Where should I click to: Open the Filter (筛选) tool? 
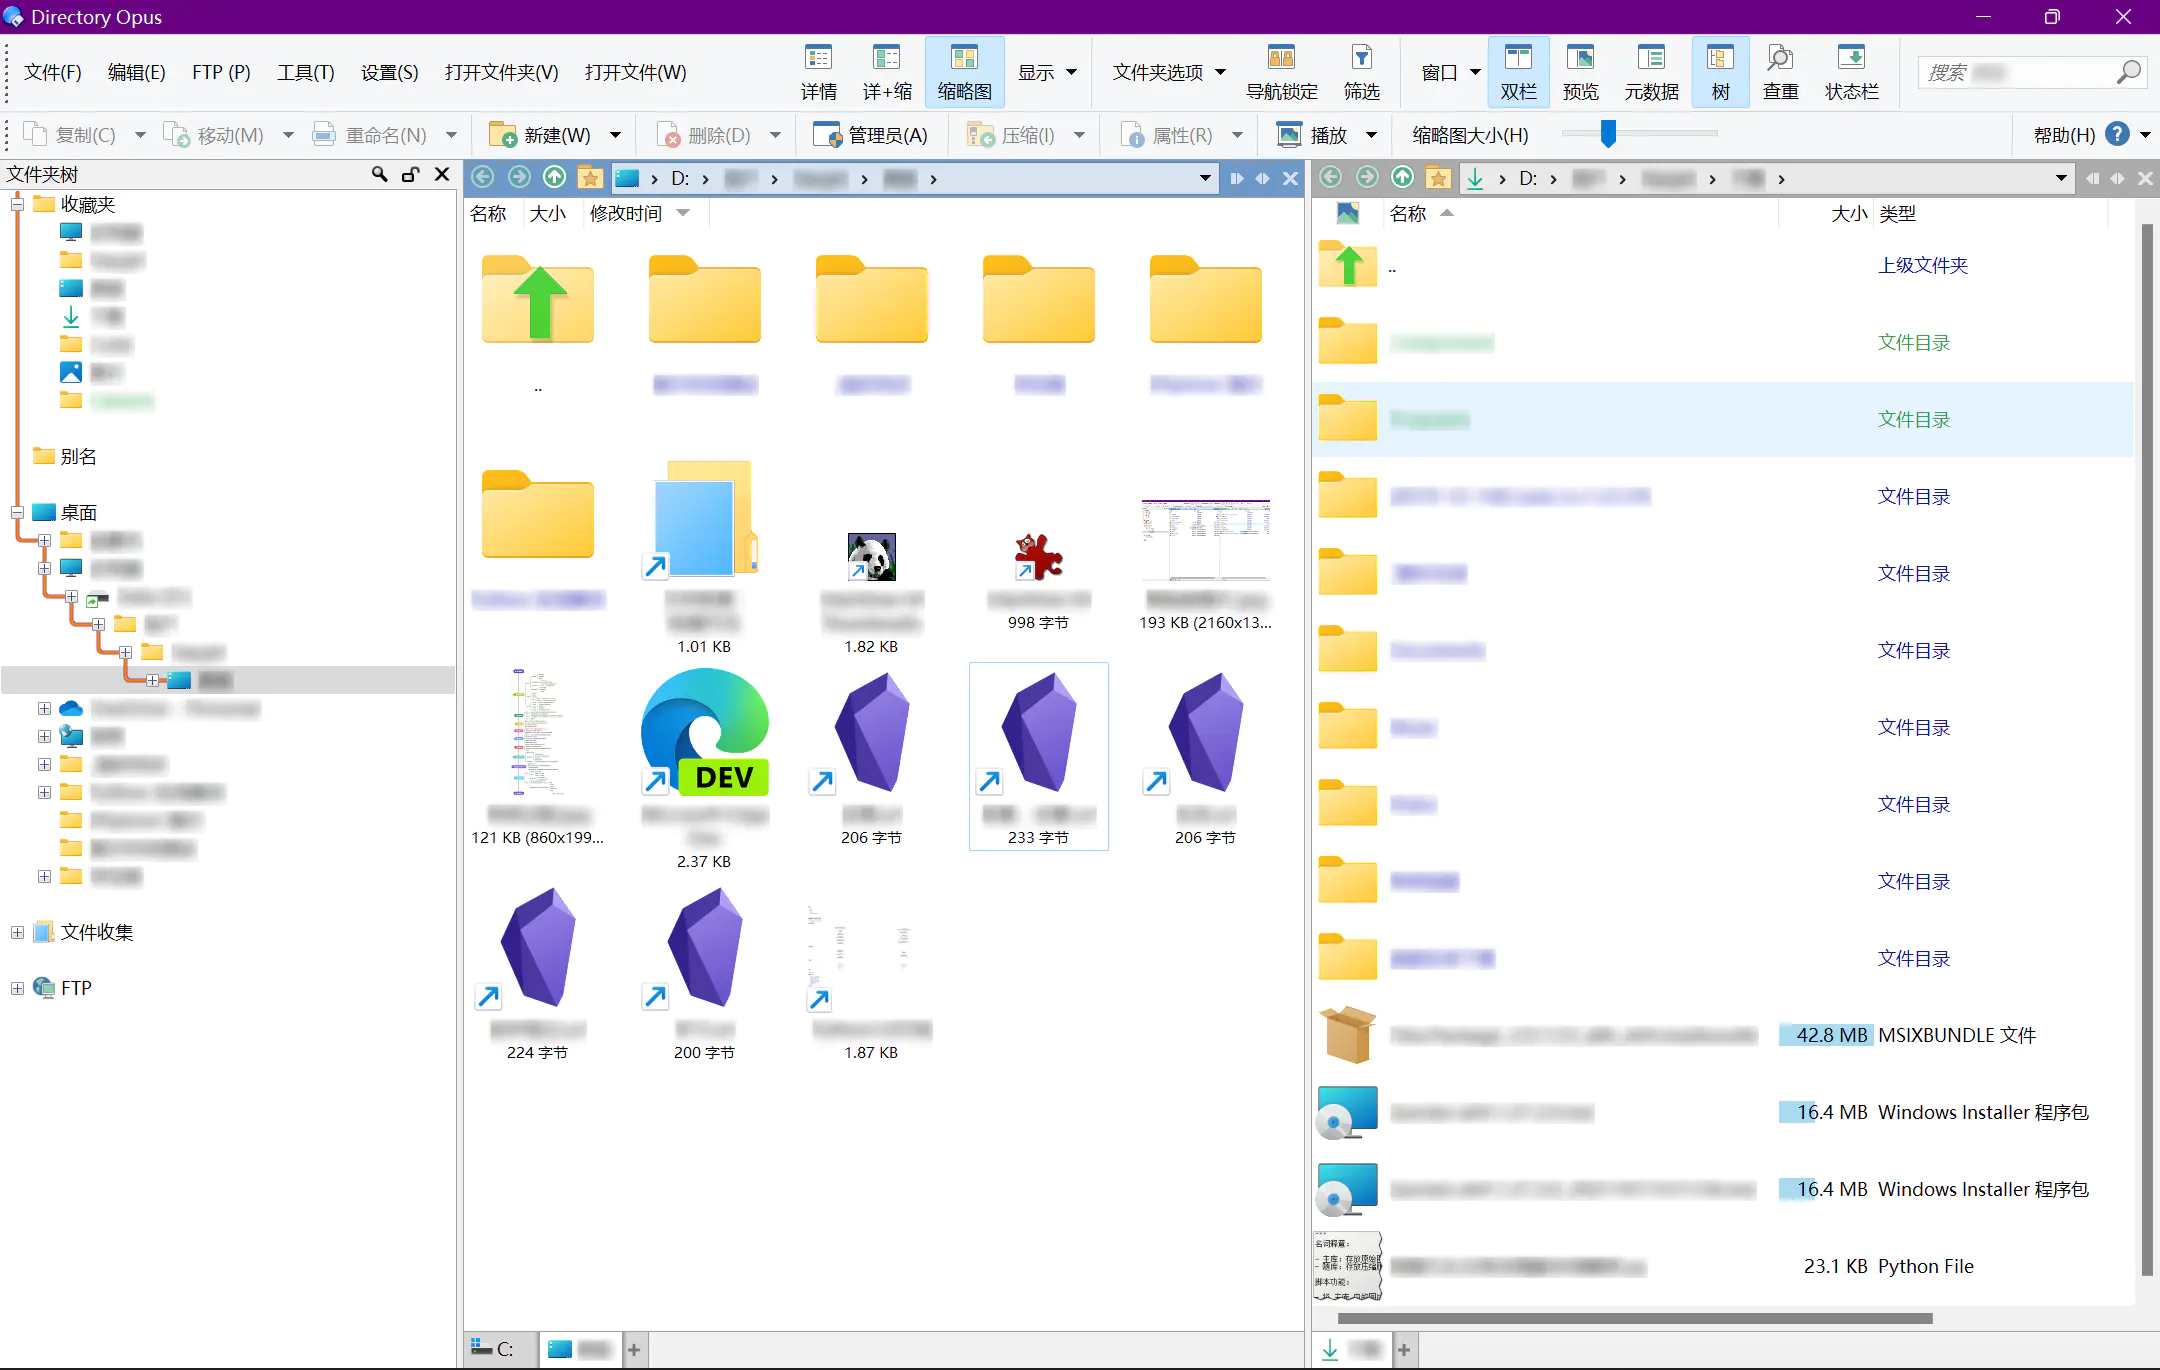tap(1361, 72)
